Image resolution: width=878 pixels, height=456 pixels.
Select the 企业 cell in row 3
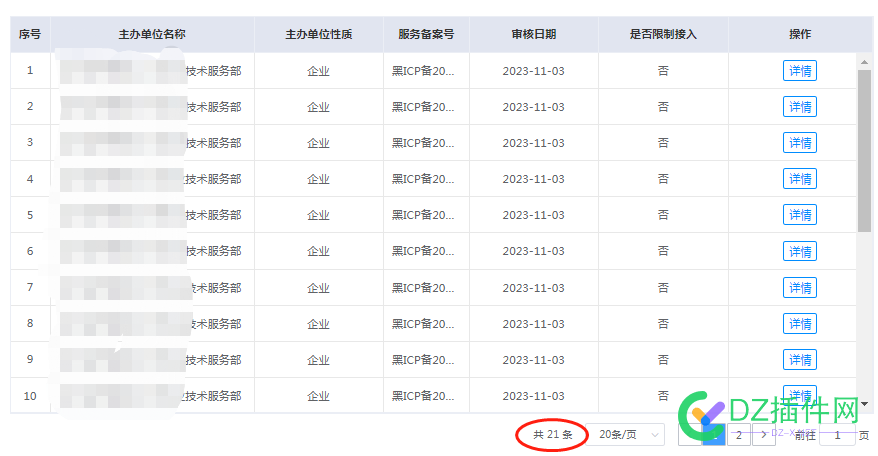coord(319,143)
